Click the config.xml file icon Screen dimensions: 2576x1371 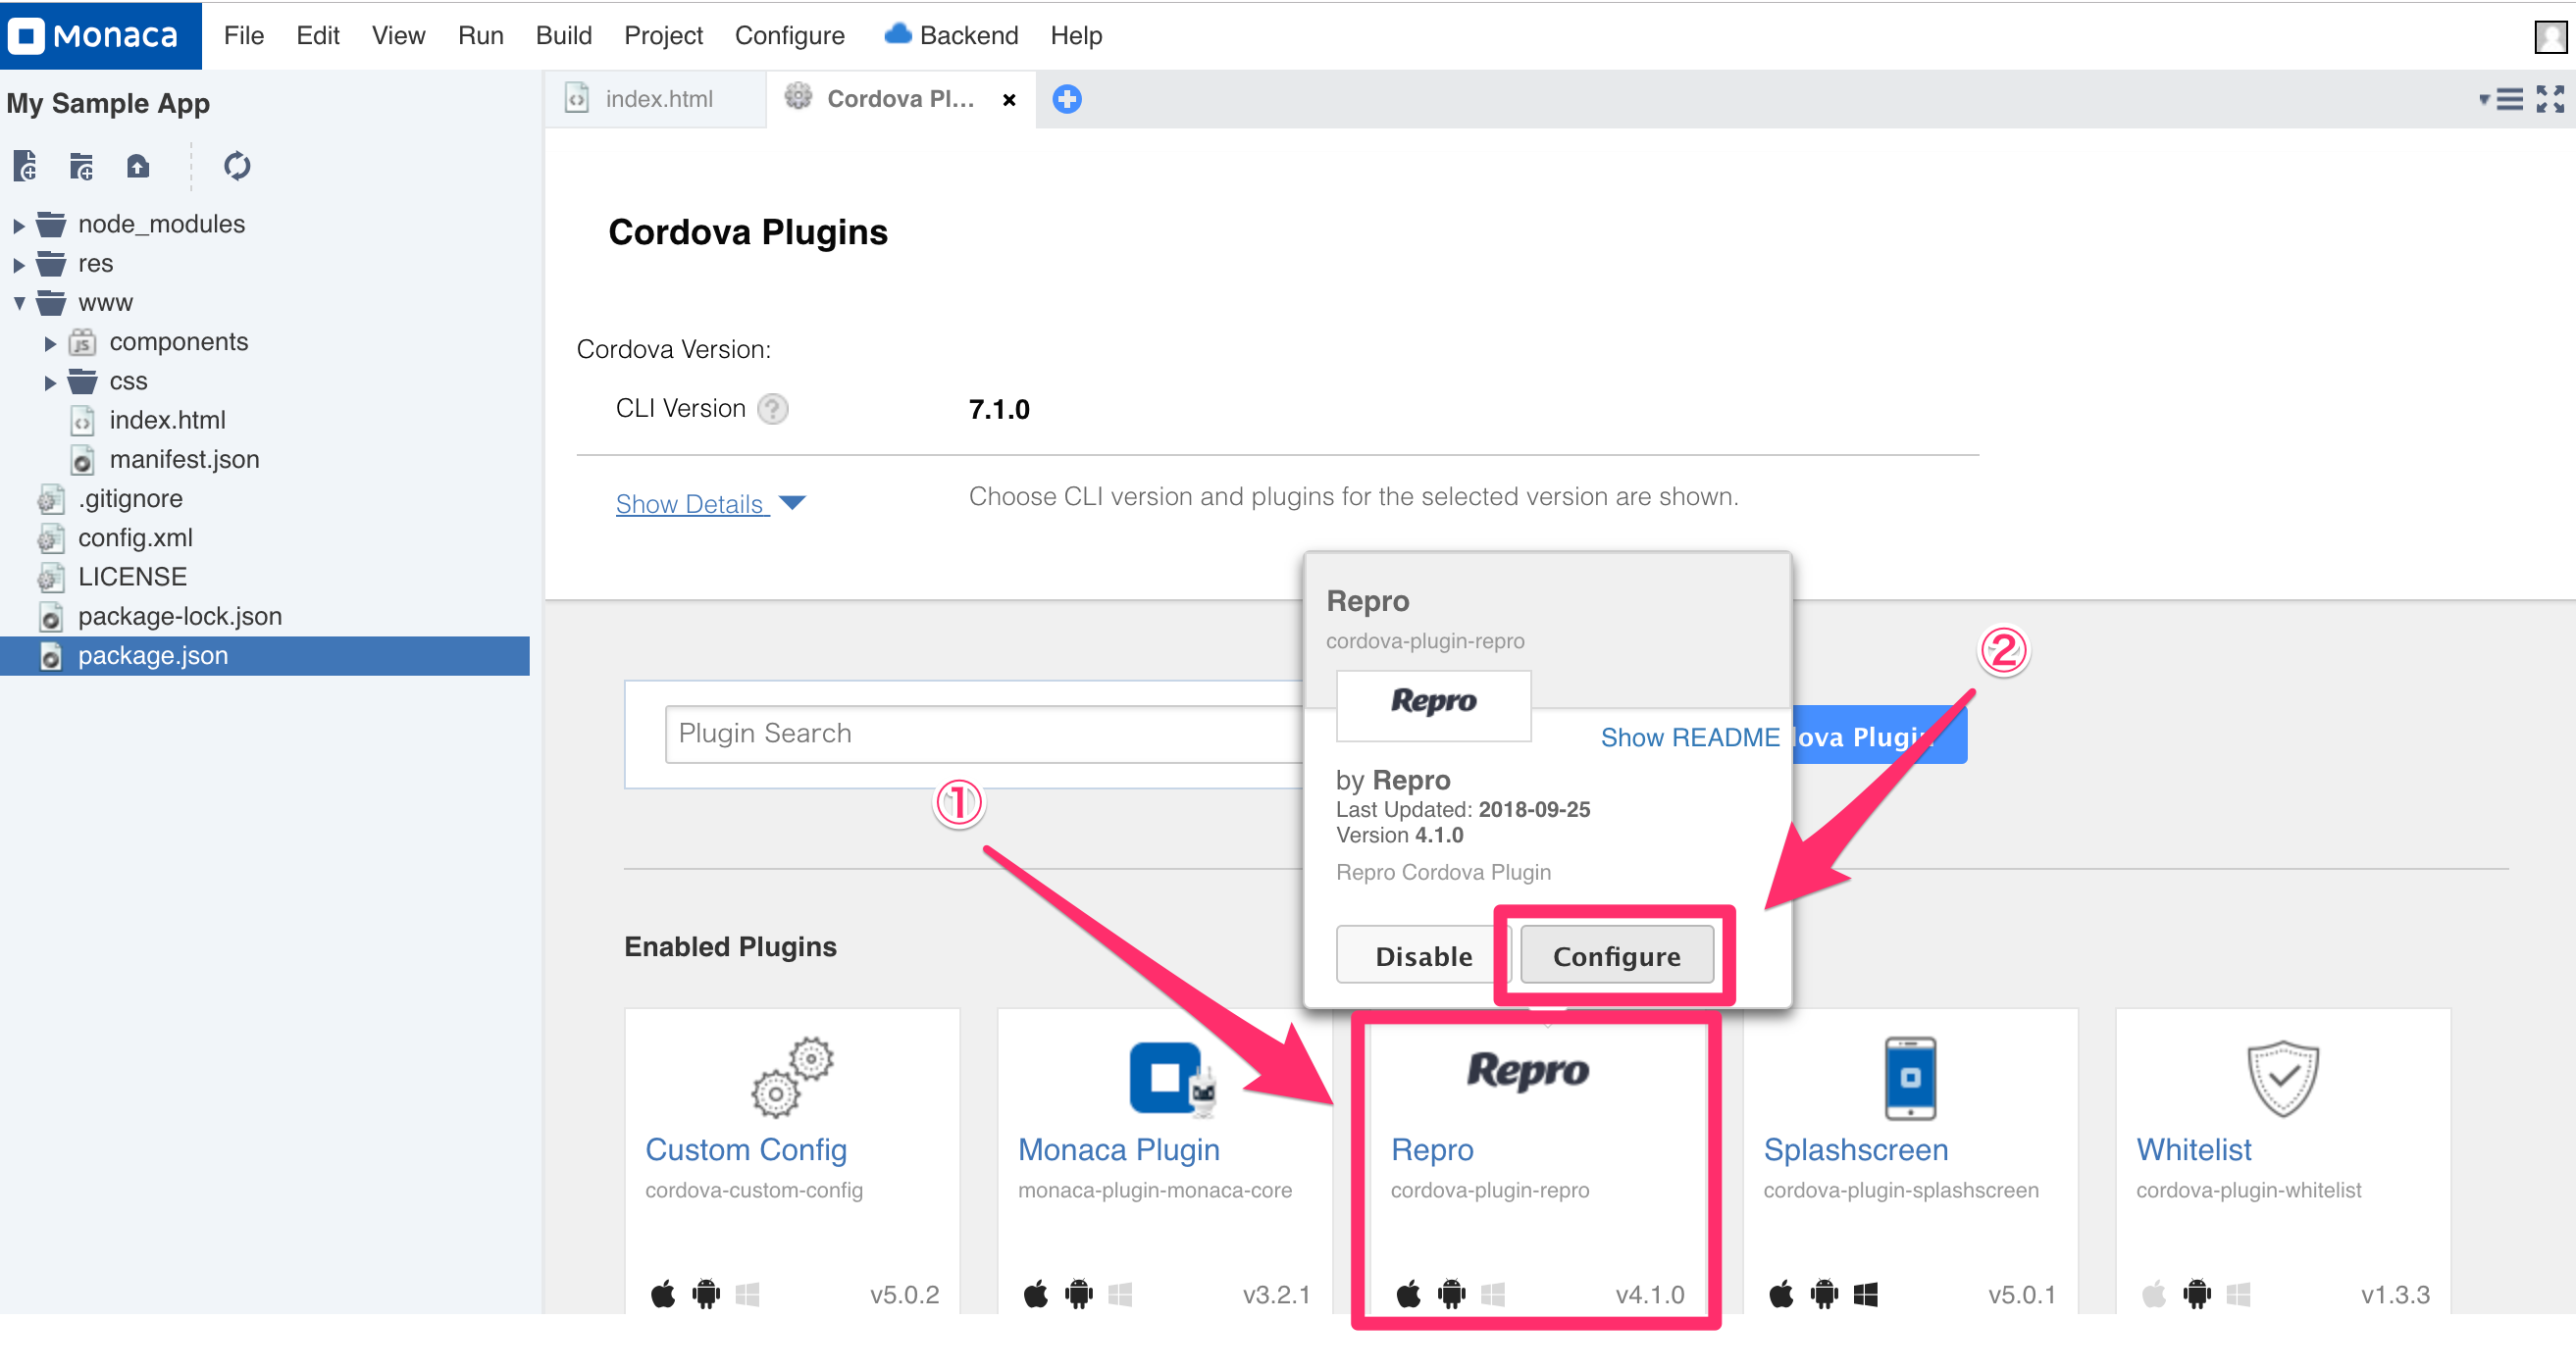[x=51, y=538]
